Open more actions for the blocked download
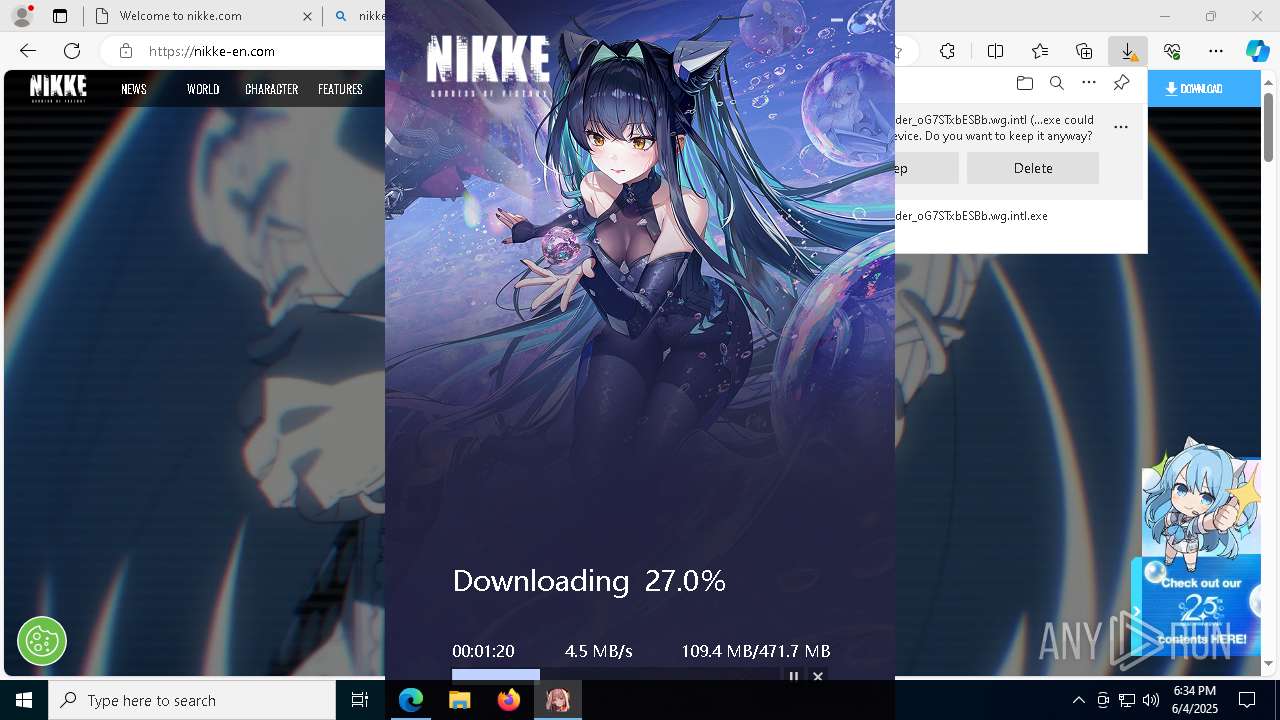Image resolution: width=1280 pixels, height=720 pixels. (x=1121, y=127)
